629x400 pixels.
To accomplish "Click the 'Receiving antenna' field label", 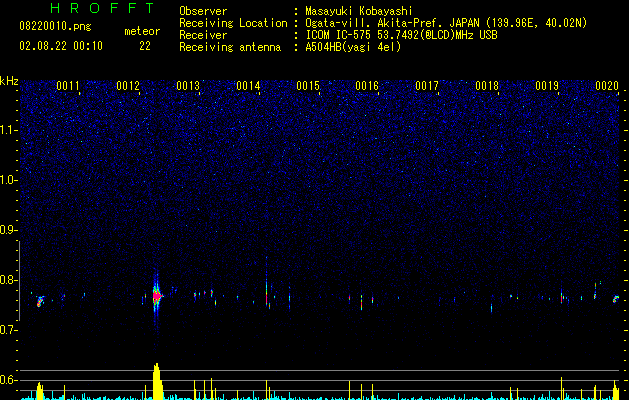I will point(230,47).
